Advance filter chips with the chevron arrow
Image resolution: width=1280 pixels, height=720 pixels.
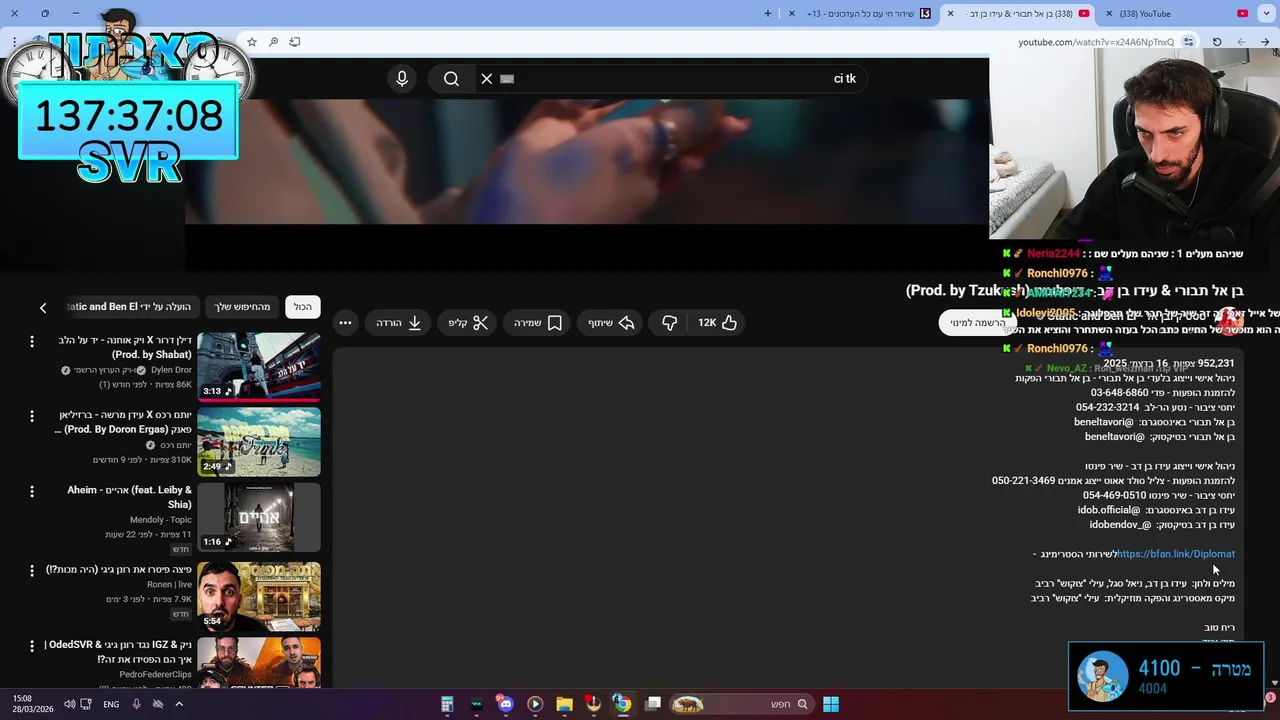click(x=43, y=308)
